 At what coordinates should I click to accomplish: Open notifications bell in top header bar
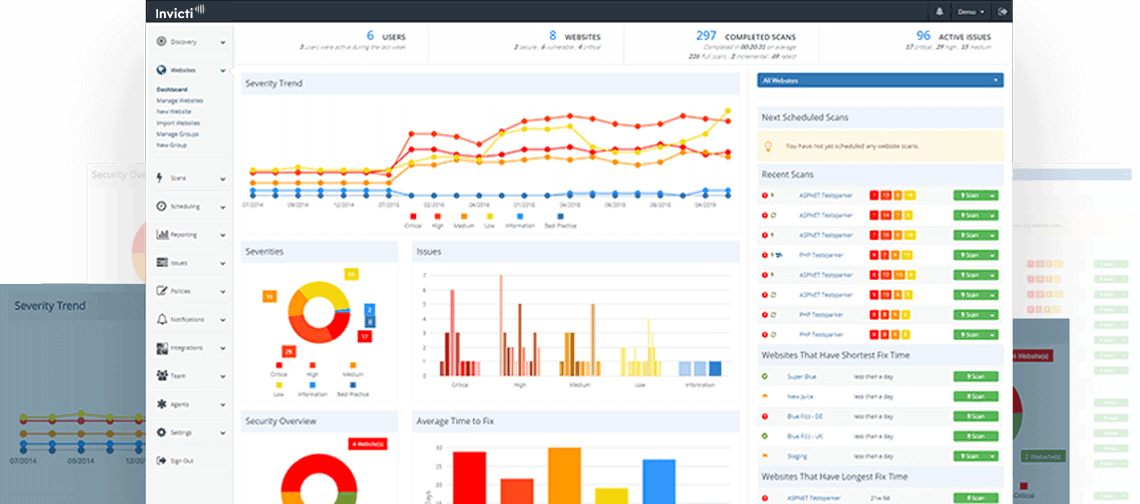tap(939, 12)
